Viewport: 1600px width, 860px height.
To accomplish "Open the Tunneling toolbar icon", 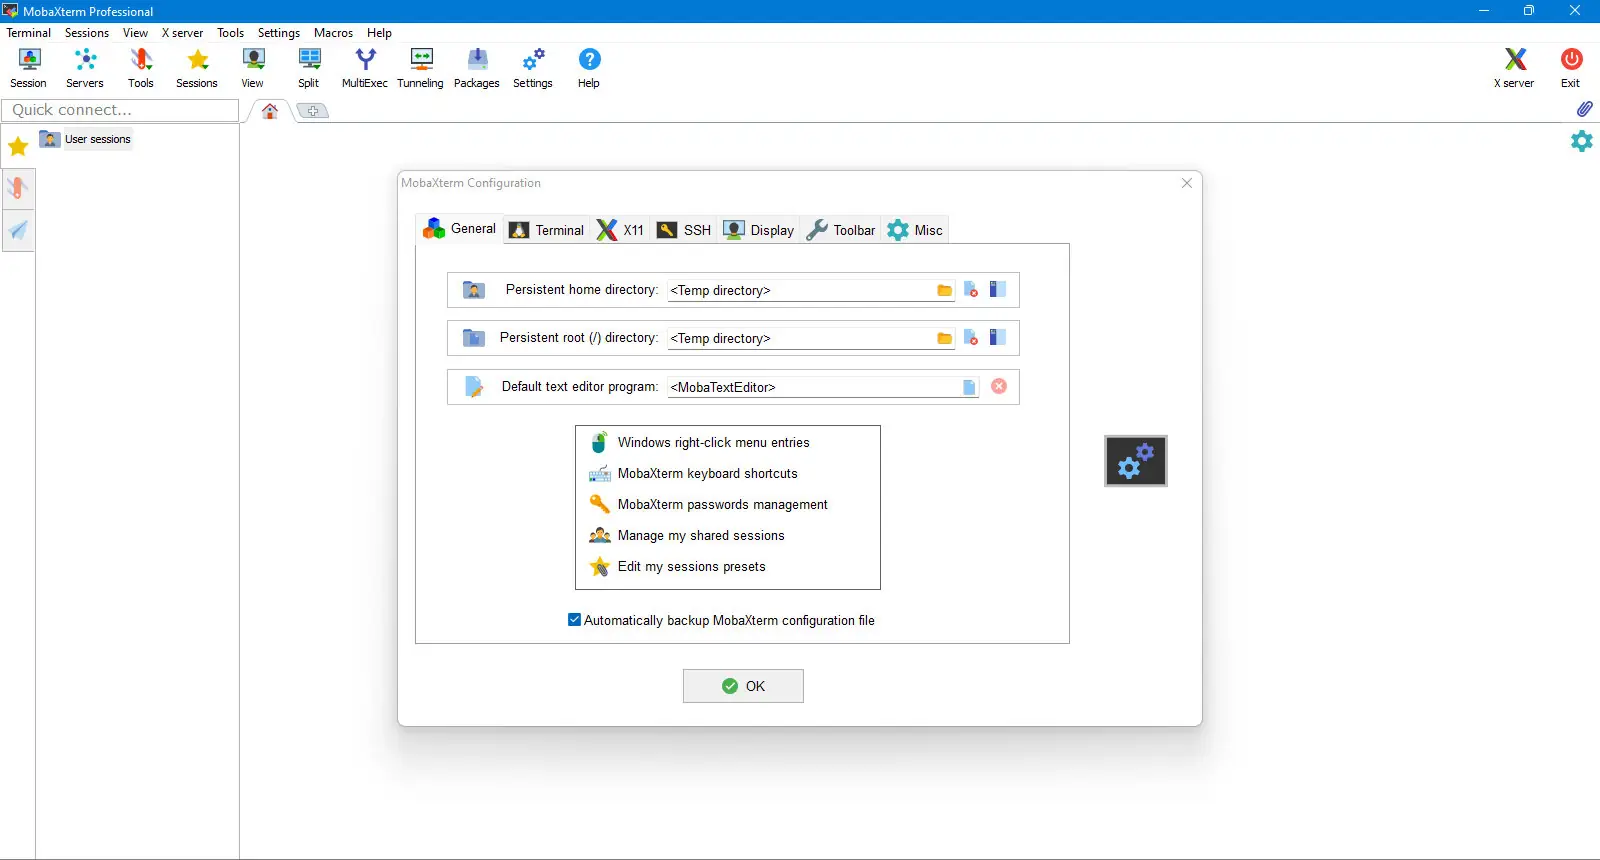I will point(420,68).
